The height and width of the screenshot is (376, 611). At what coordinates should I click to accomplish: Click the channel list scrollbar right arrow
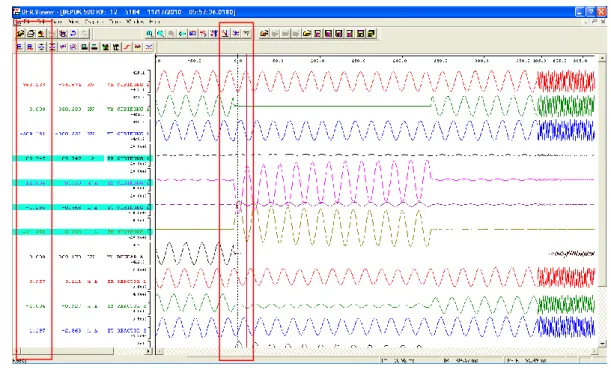[148, 351]
